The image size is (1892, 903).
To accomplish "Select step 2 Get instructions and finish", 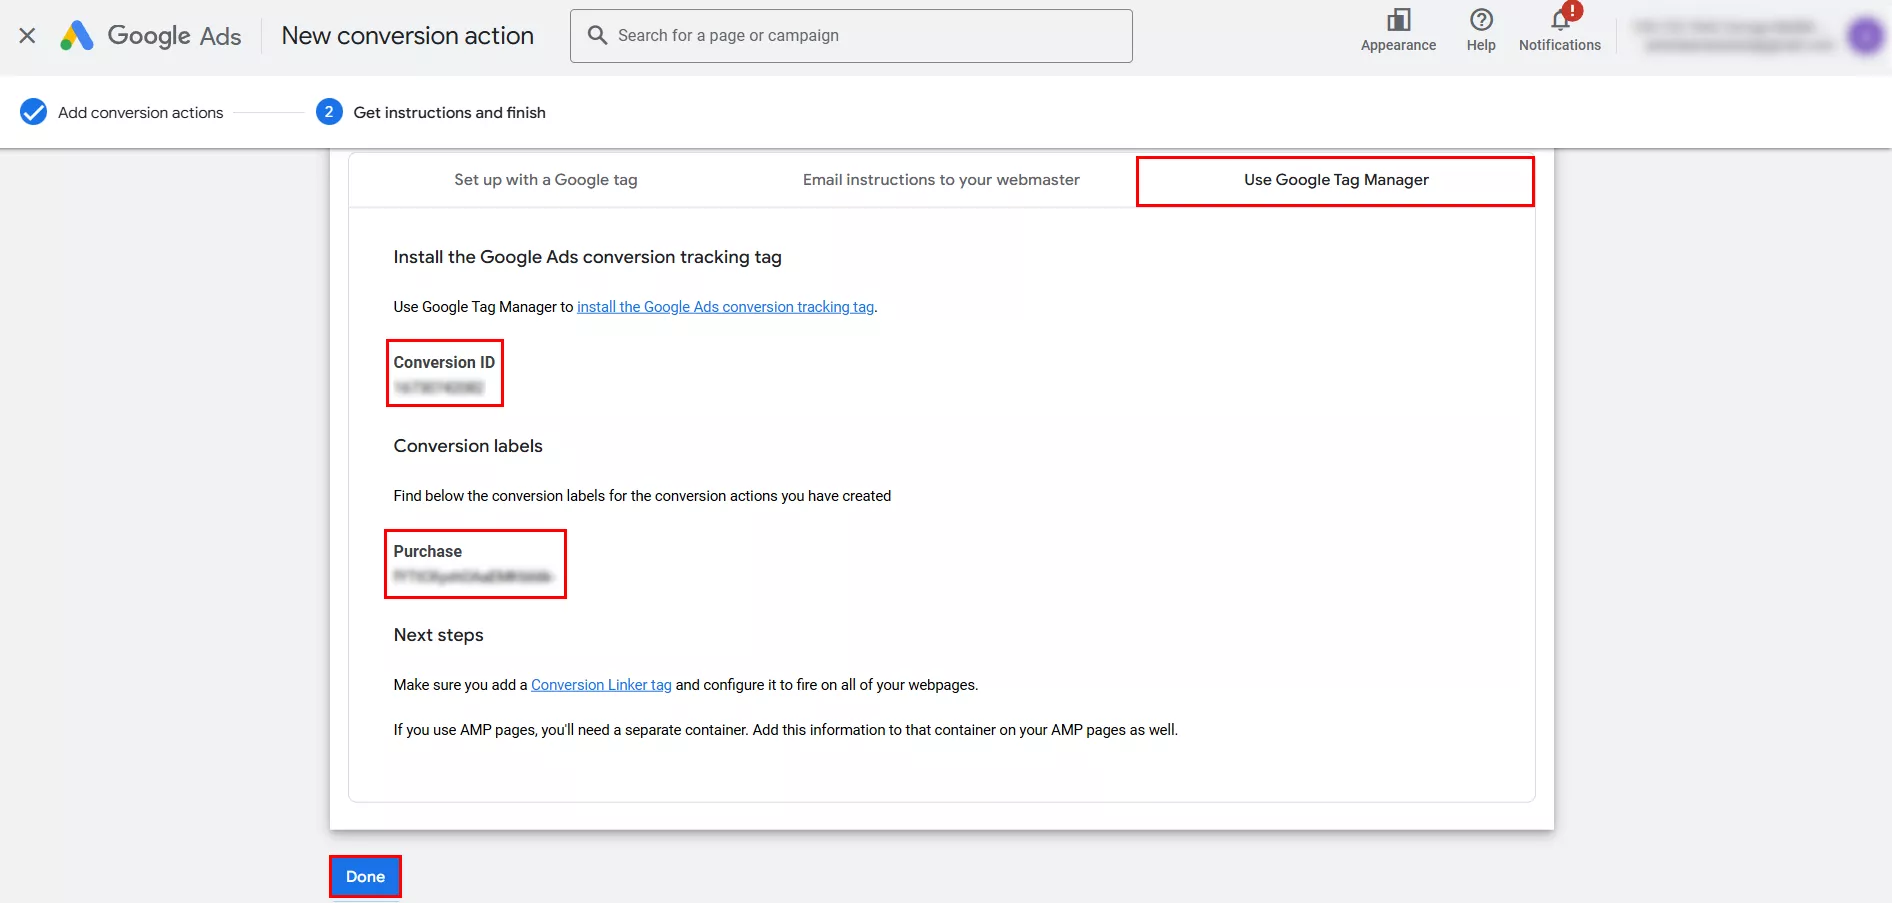I will [448, 113].
